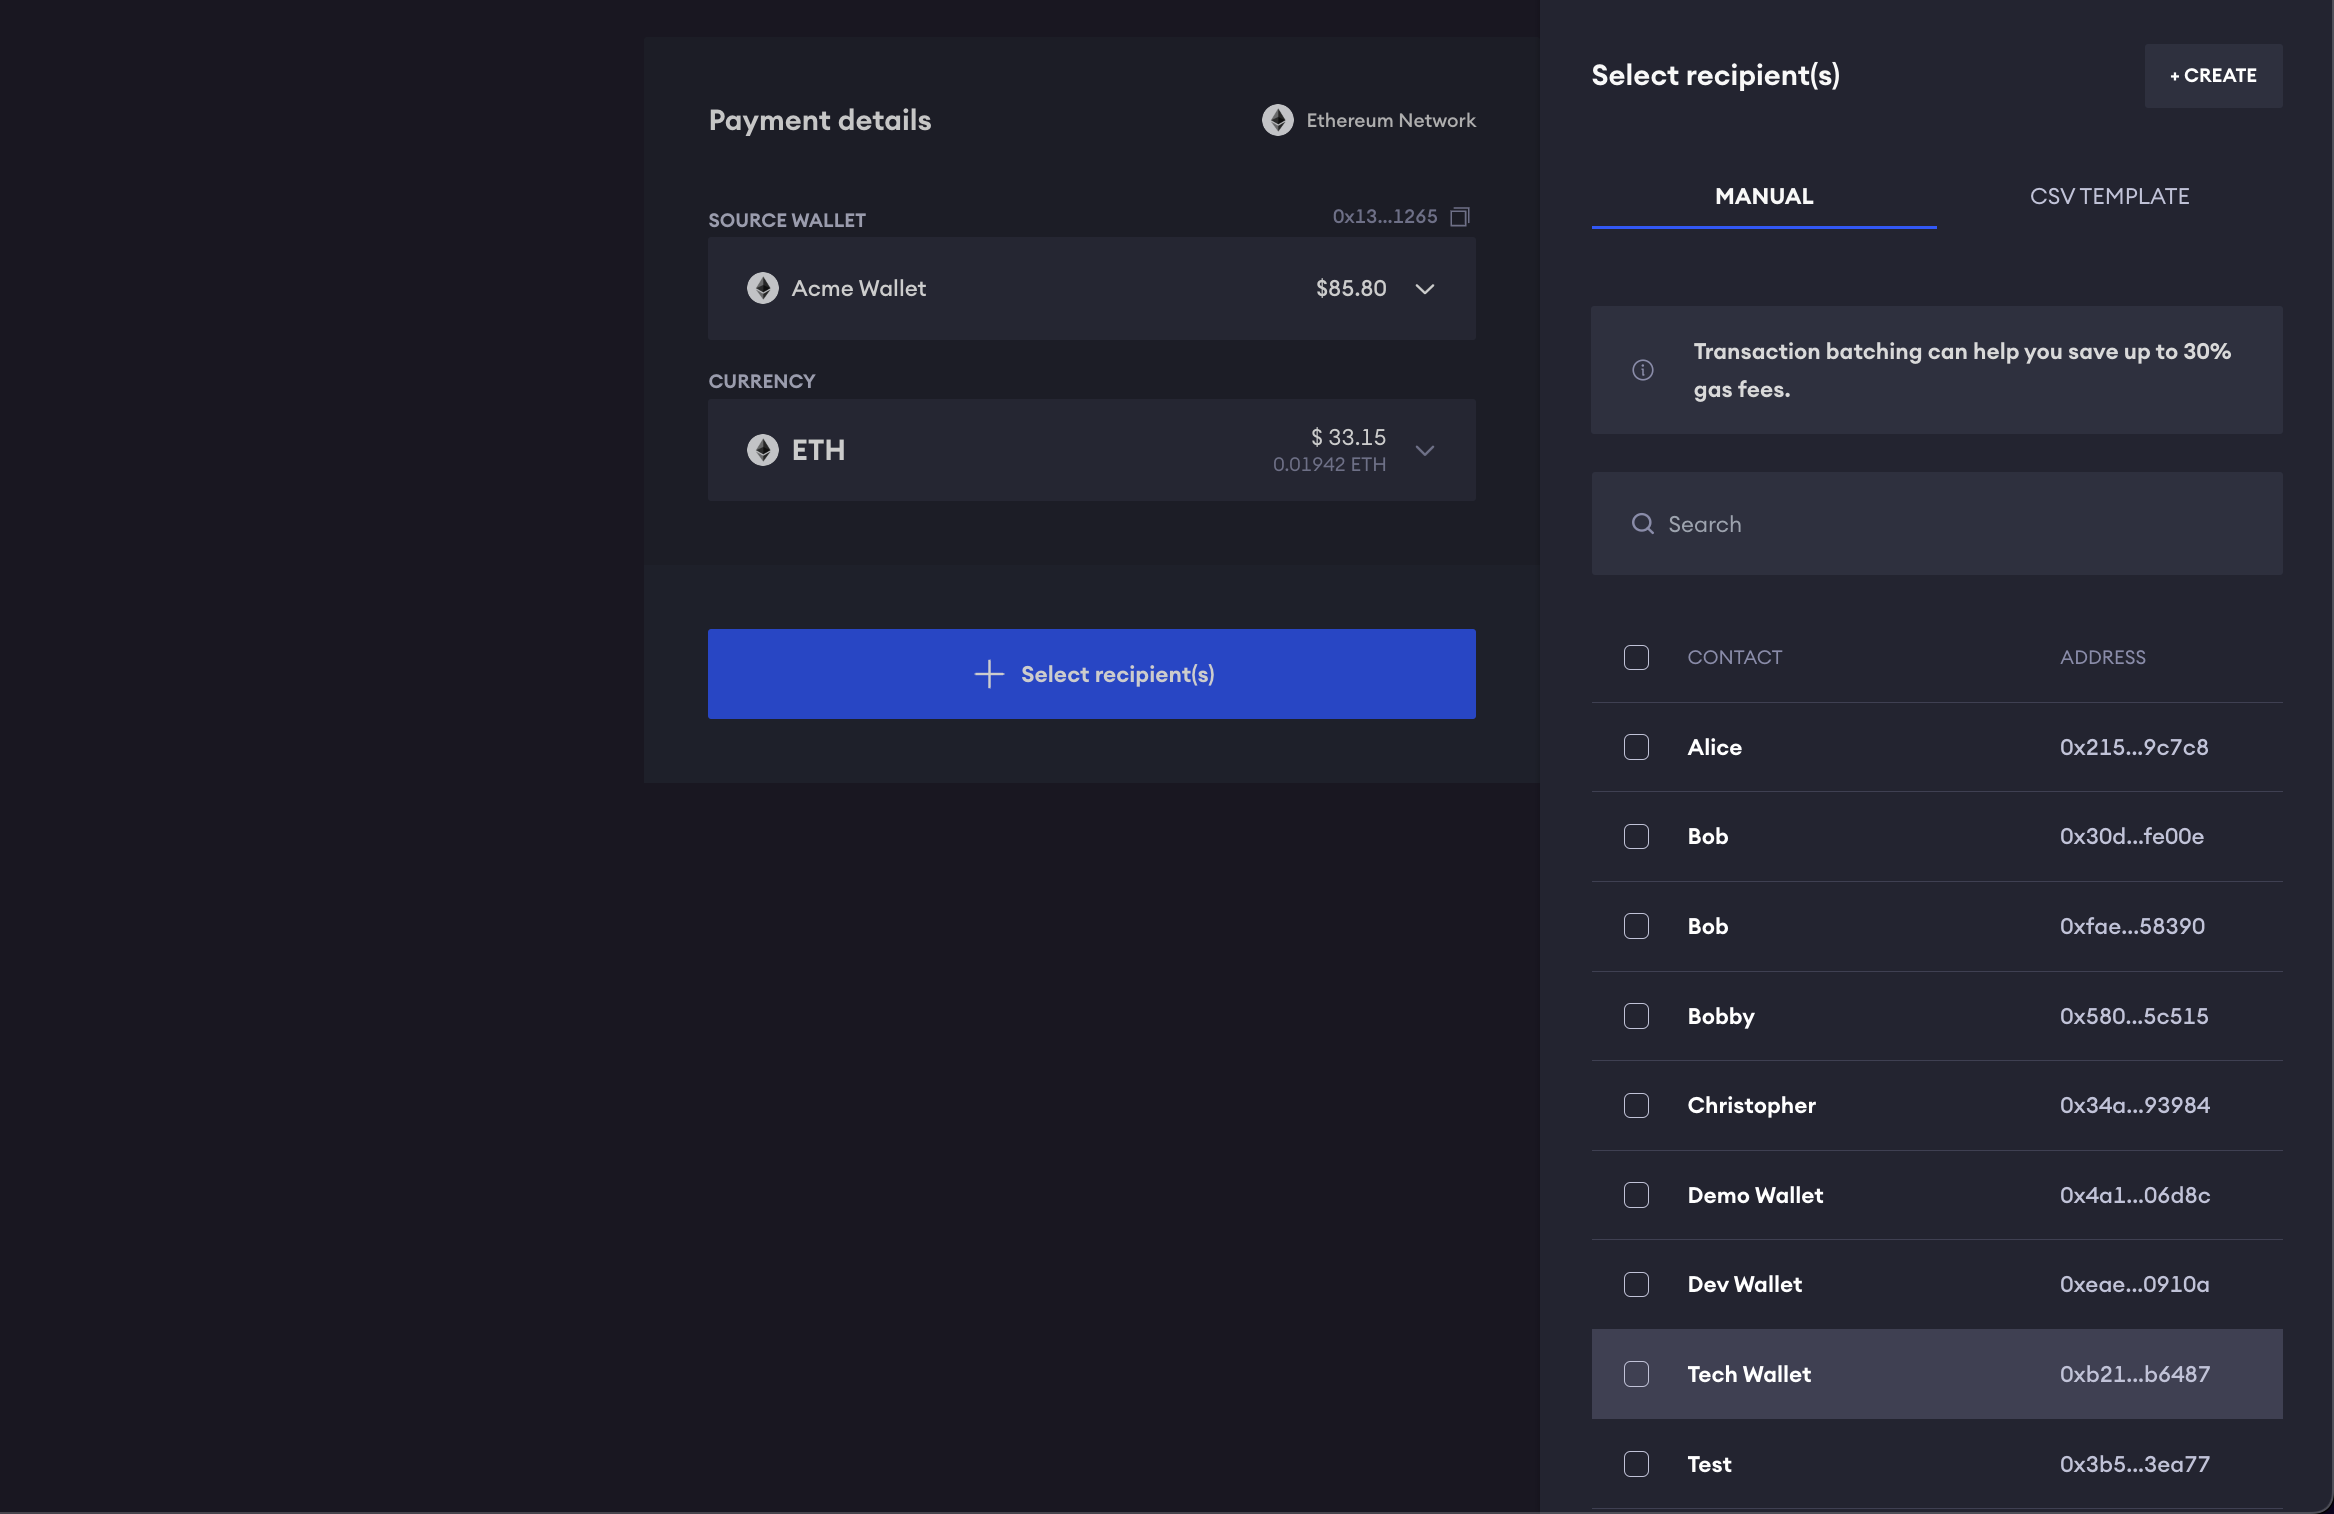Click the info icon in batching notice

coord(1642,370)
